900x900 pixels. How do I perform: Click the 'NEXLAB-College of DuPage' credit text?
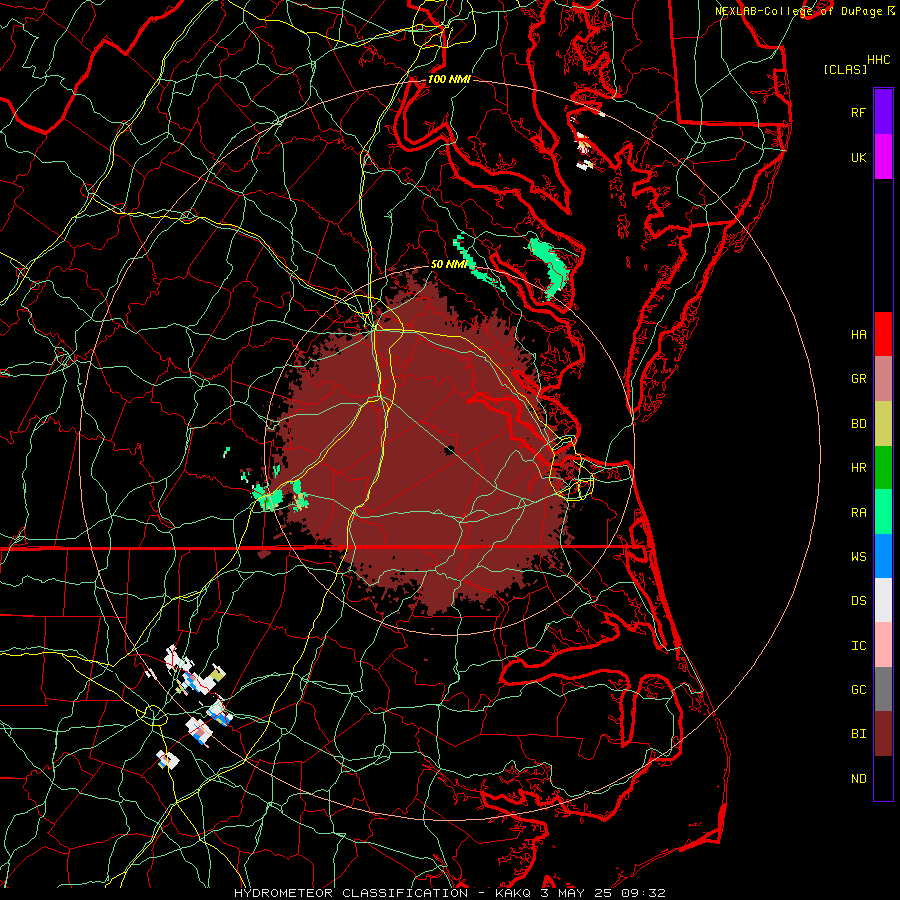click(x=800, y=11)
